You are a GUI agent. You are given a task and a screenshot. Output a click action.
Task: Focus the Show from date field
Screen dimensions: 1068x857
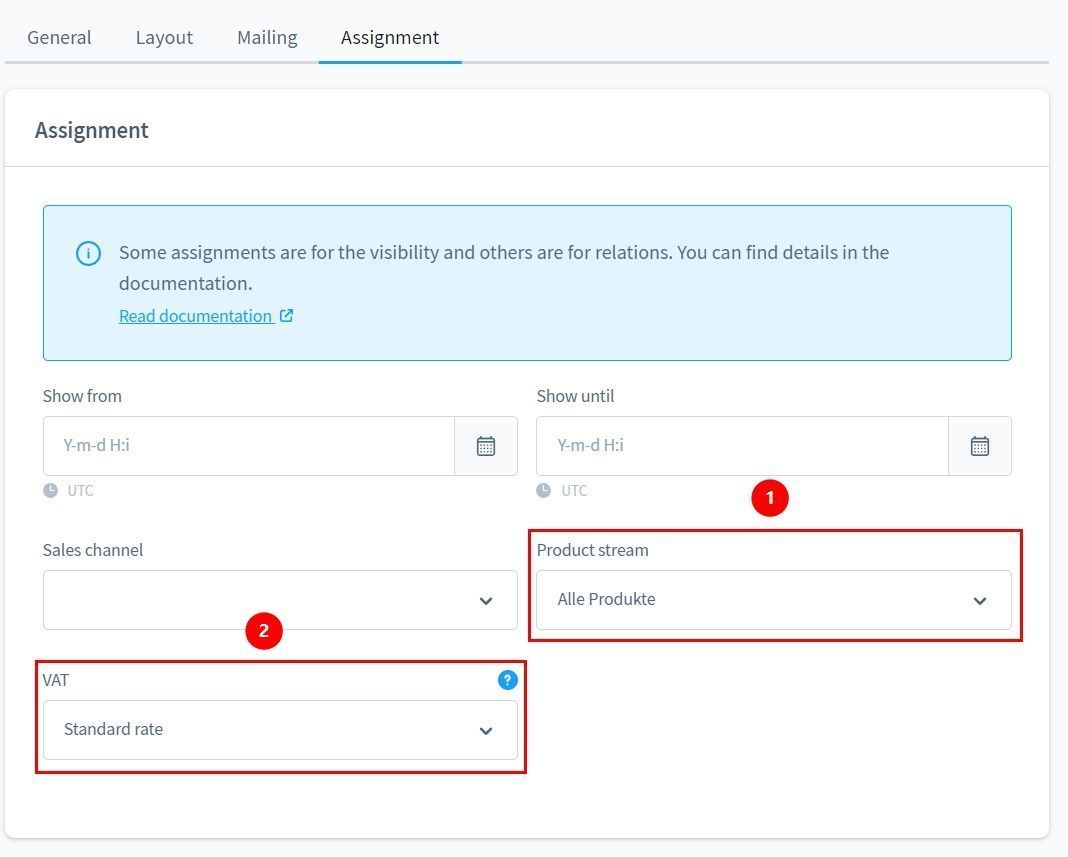[x=248, y=446]
